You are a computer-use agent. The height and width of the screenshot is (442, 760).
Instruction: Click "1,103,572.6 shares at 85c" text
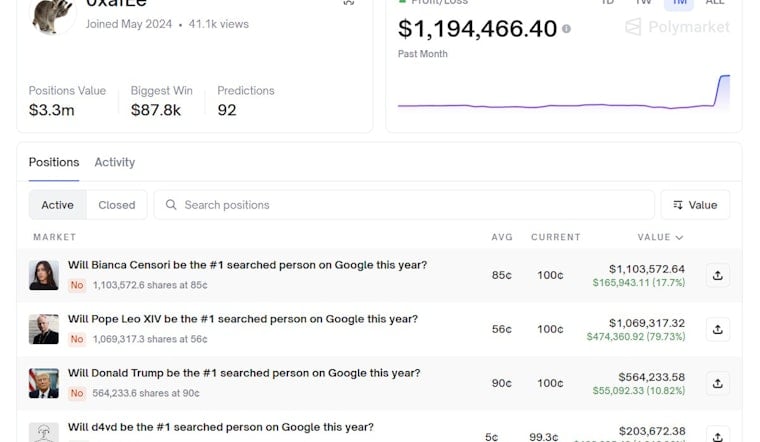[150, 285]
